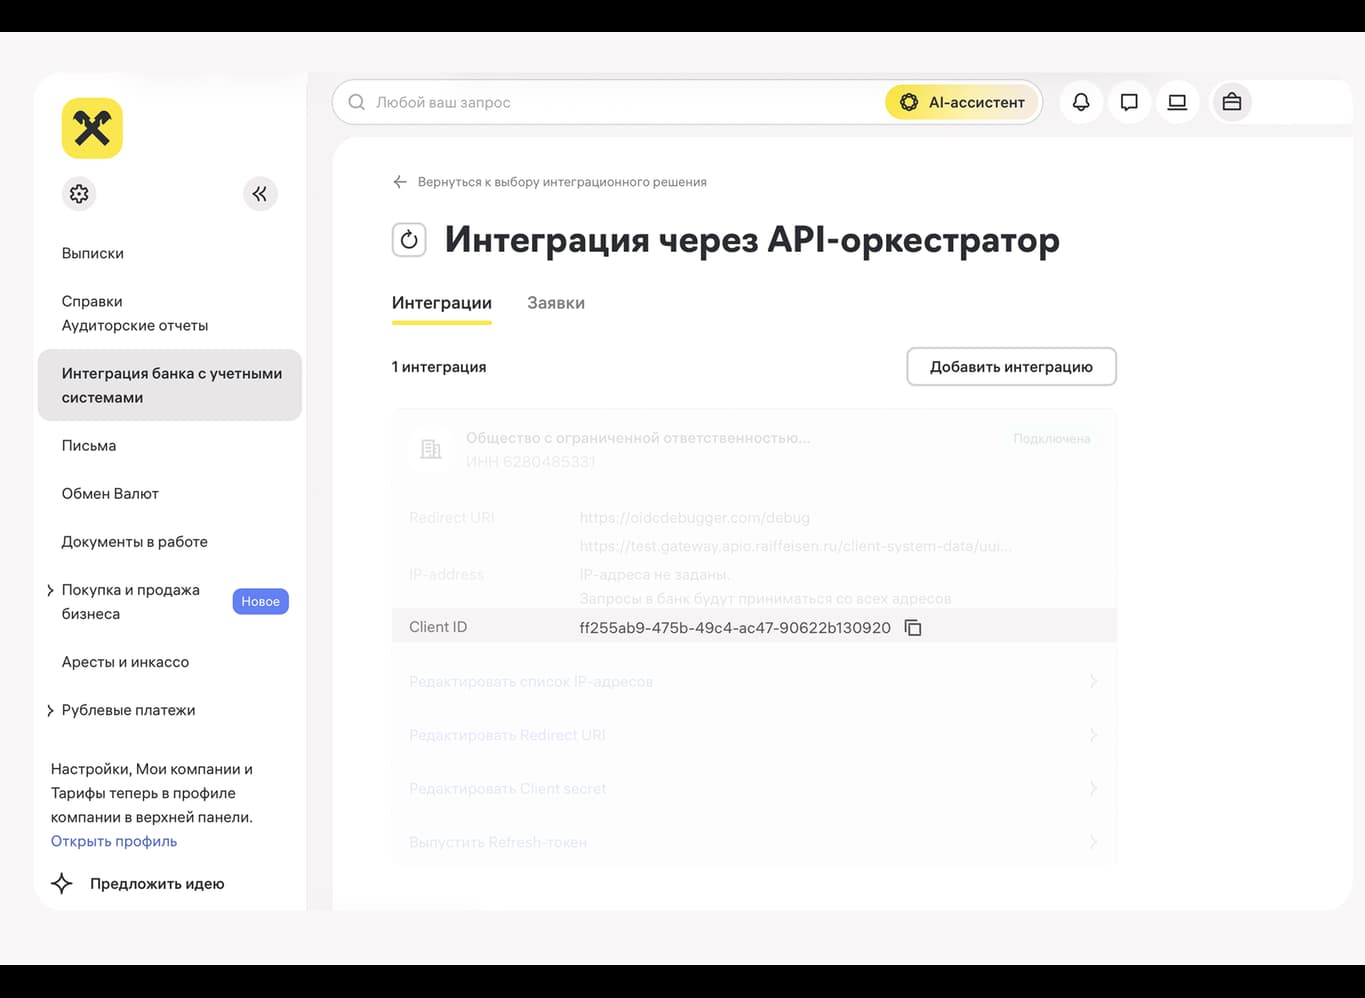The image size is (1365, 998).
Task: Click the refresh icon beside the page title
Action: pyautogui.click(x=409, y=240)
